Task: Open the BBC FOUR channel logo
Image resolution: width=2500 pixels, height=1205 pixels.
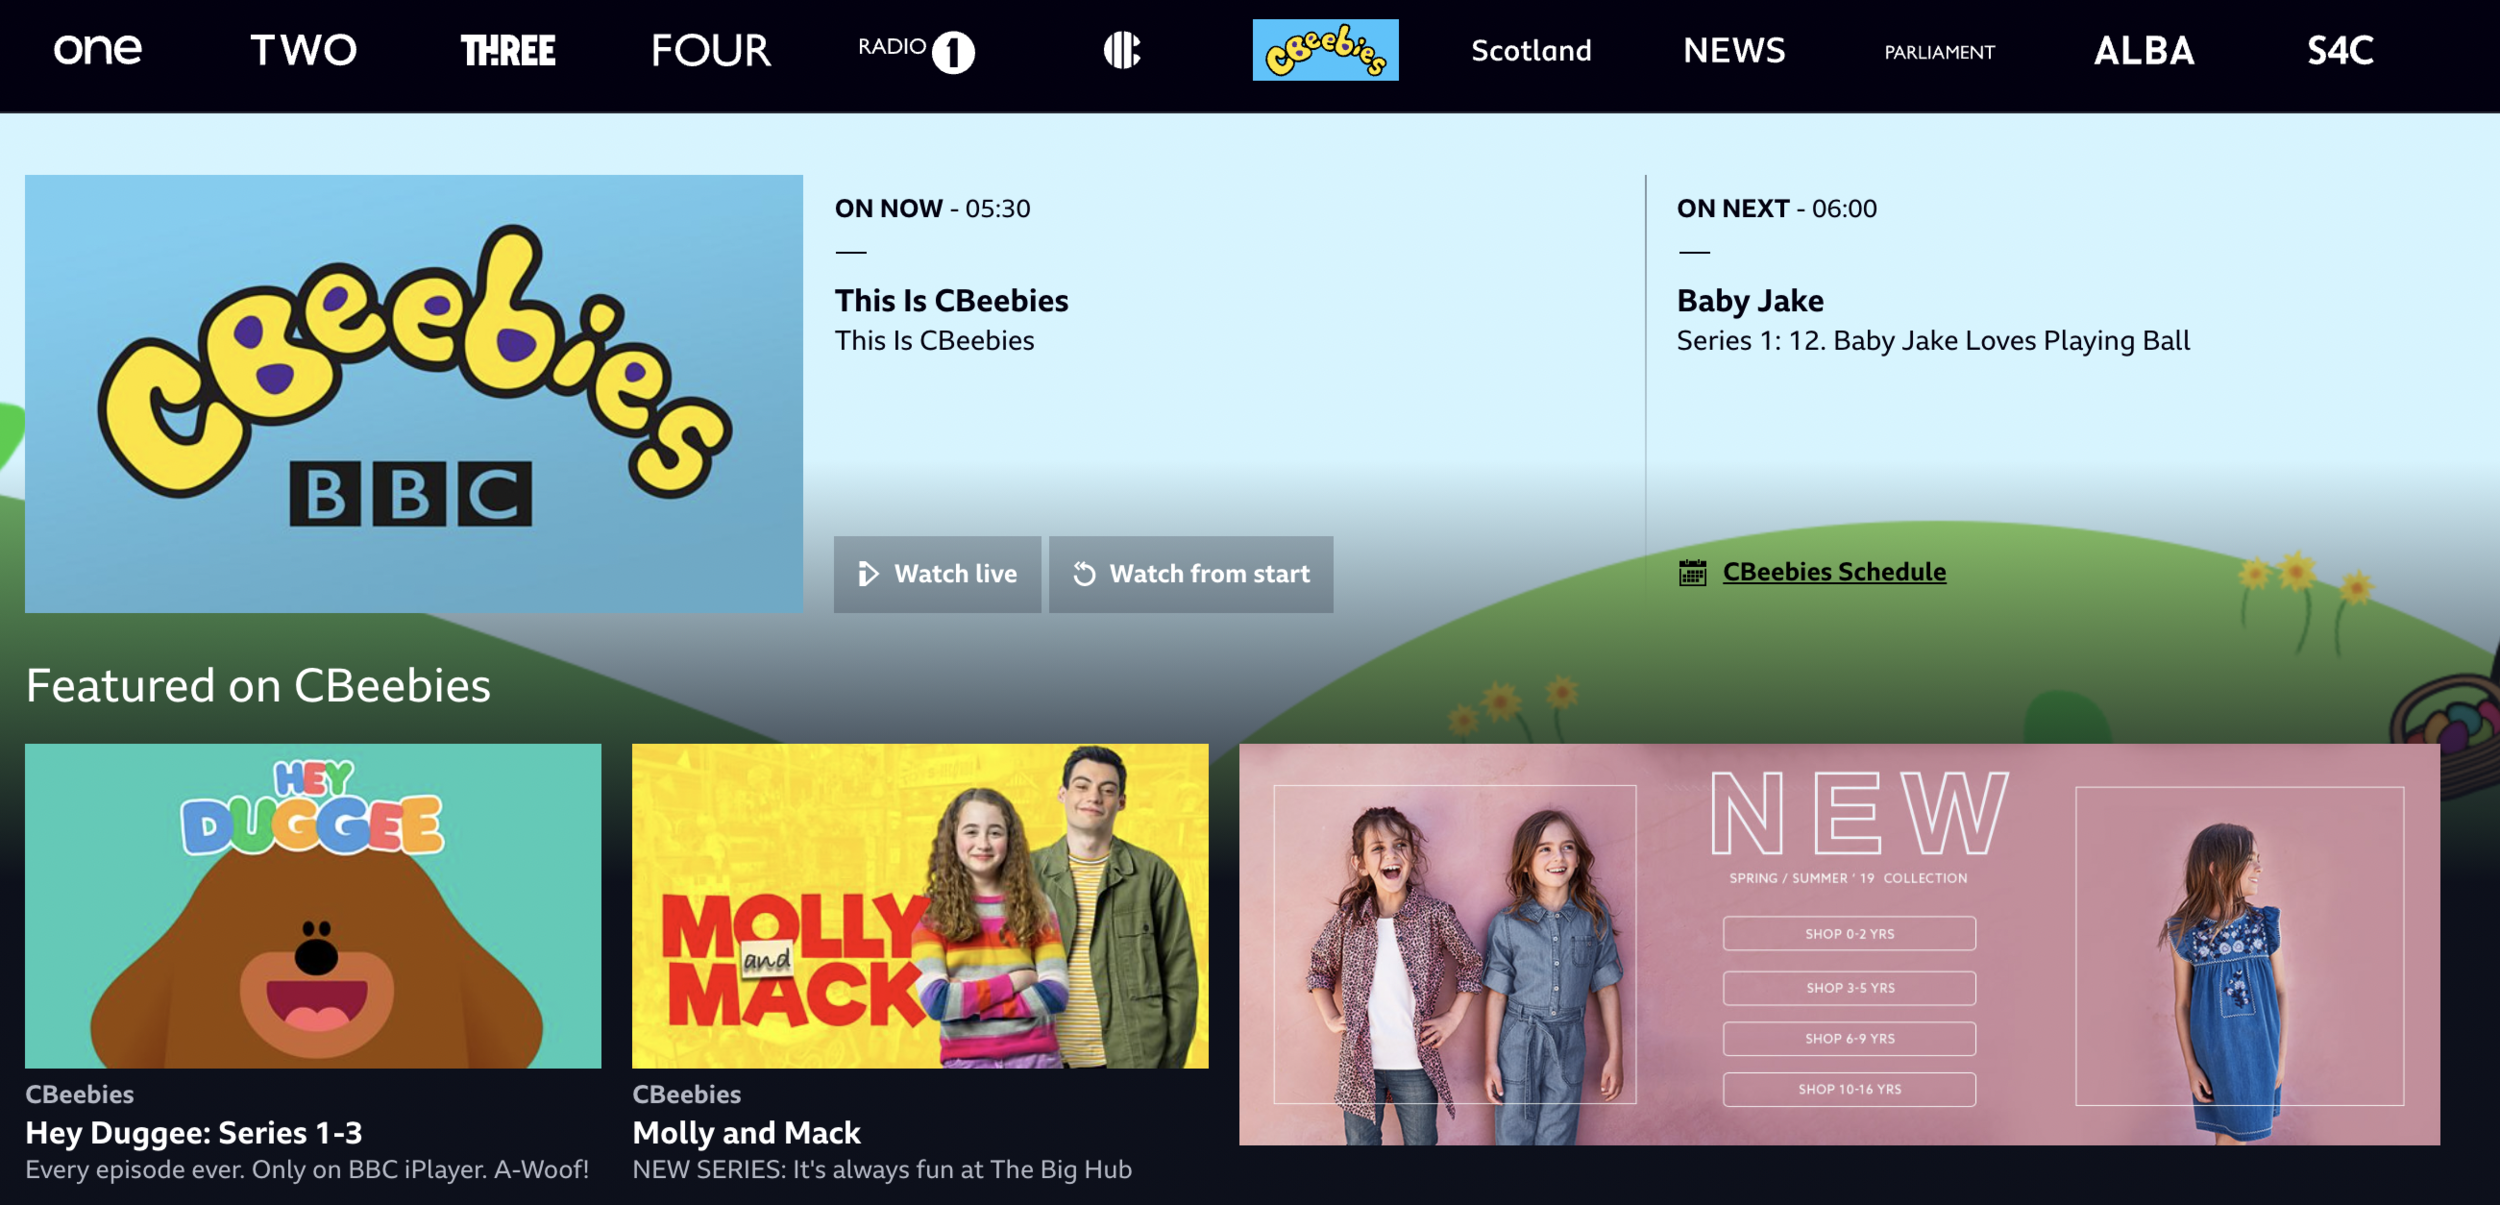Action: pos(711,50)
